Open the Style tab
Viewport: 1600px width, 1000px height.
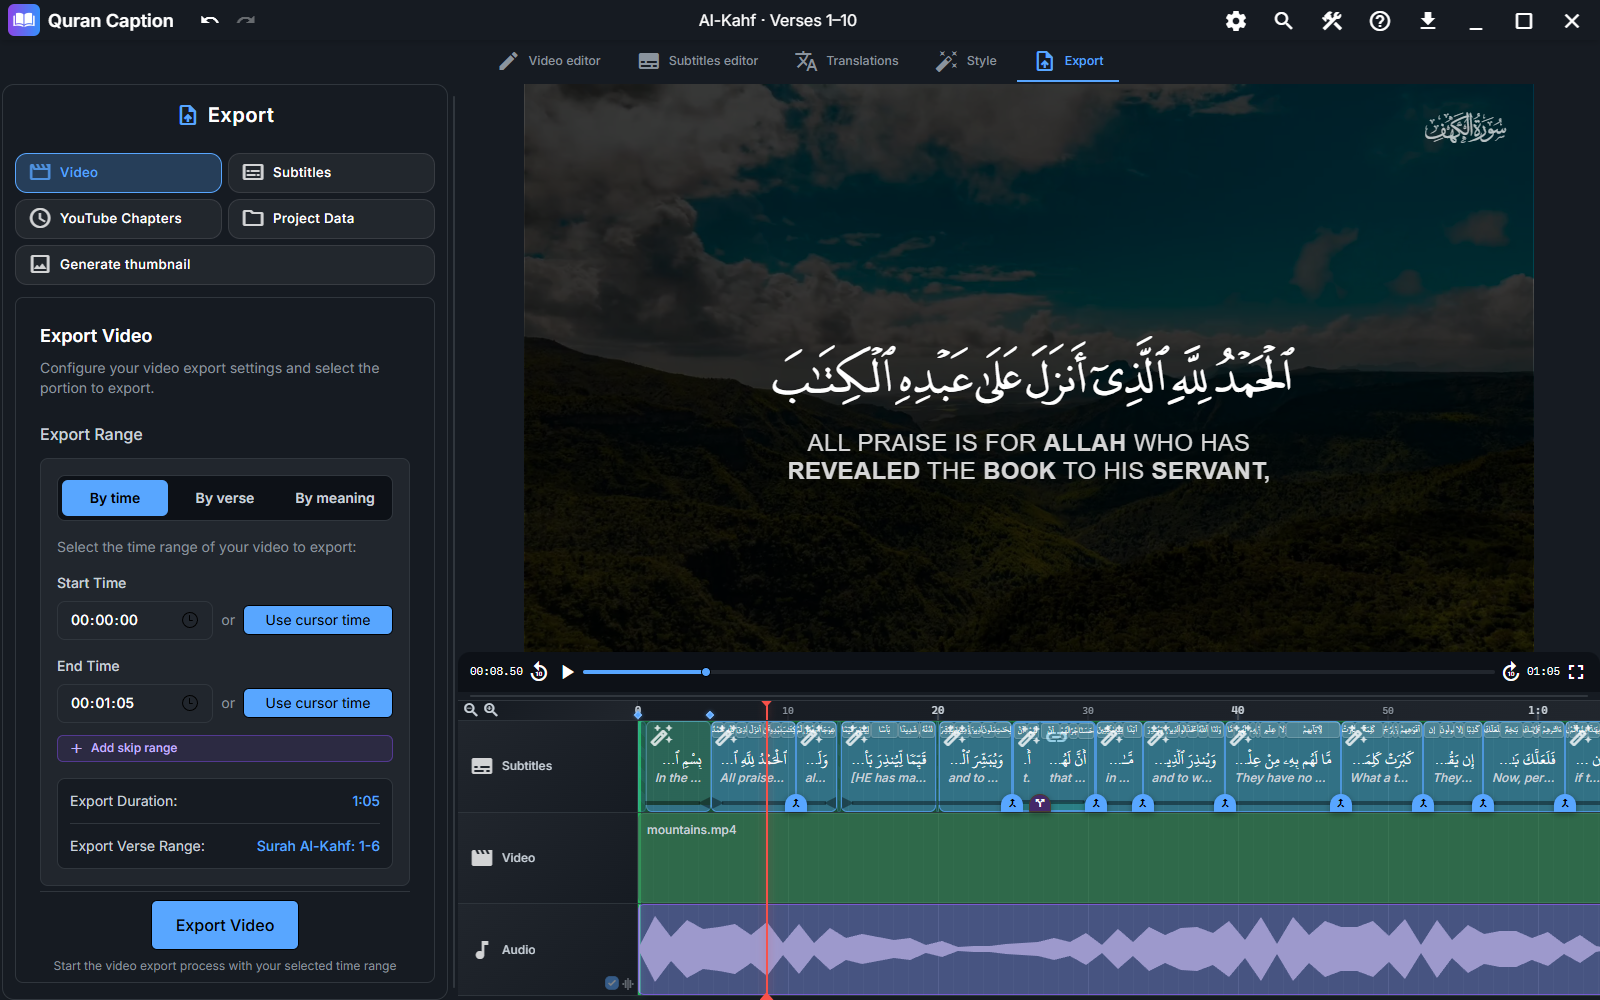[x=966, y=61]
